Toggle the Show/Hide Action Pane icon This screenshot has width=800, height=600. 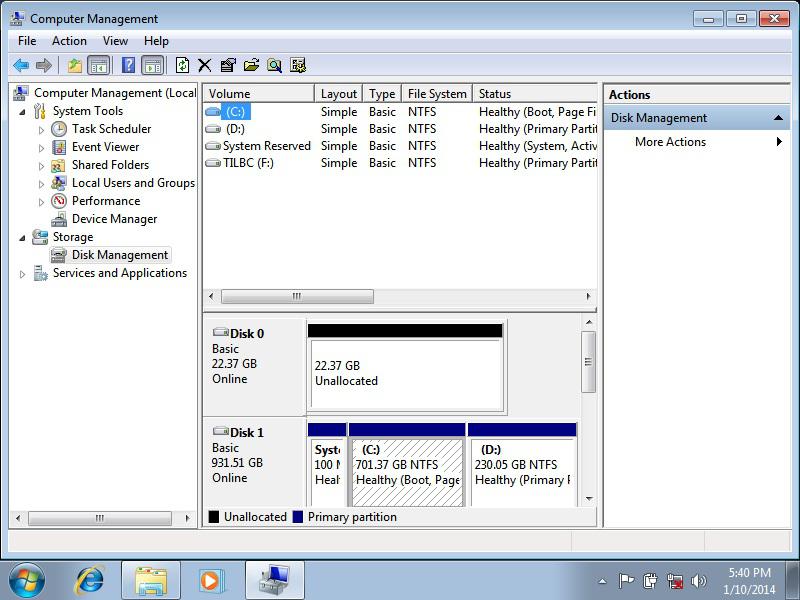click(153, 65)
